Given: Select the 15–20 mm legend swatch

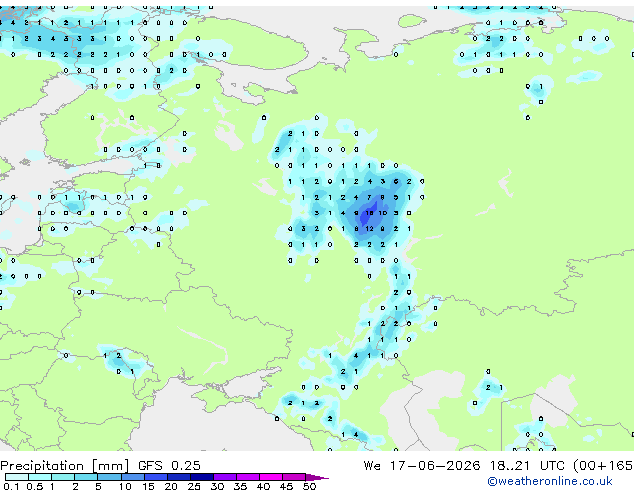Looking at the screenshot, I should pyautogui.click(x=155, y=477).
